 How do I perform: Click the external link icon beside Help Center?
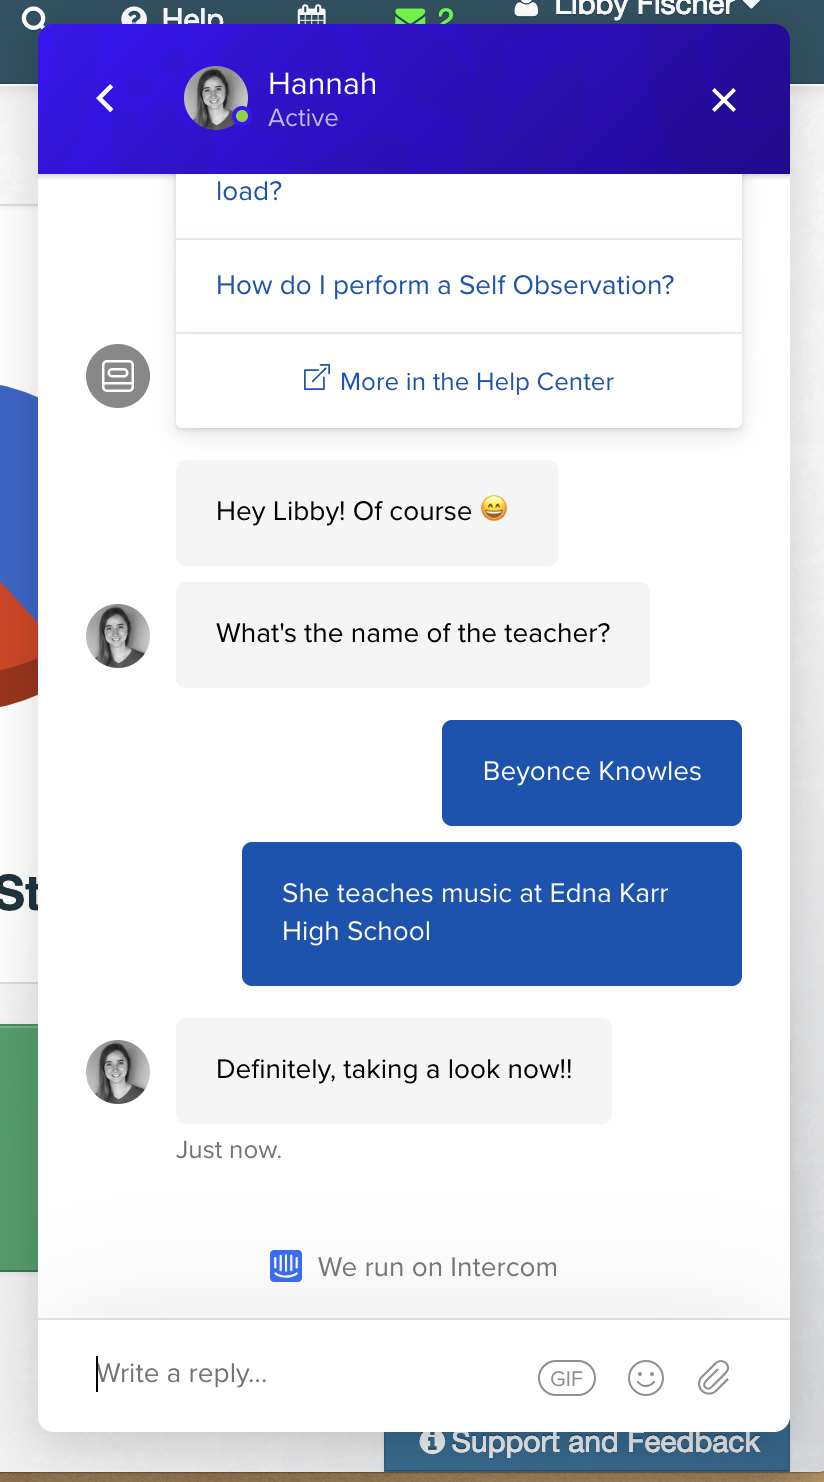[316, 379]
